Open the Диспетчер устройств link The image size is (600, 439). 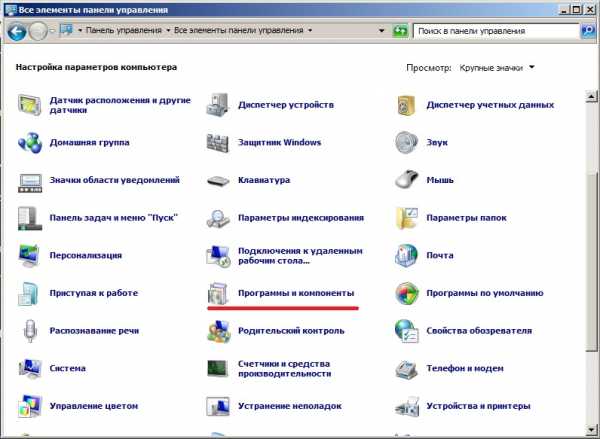click(x=285, y=105)
